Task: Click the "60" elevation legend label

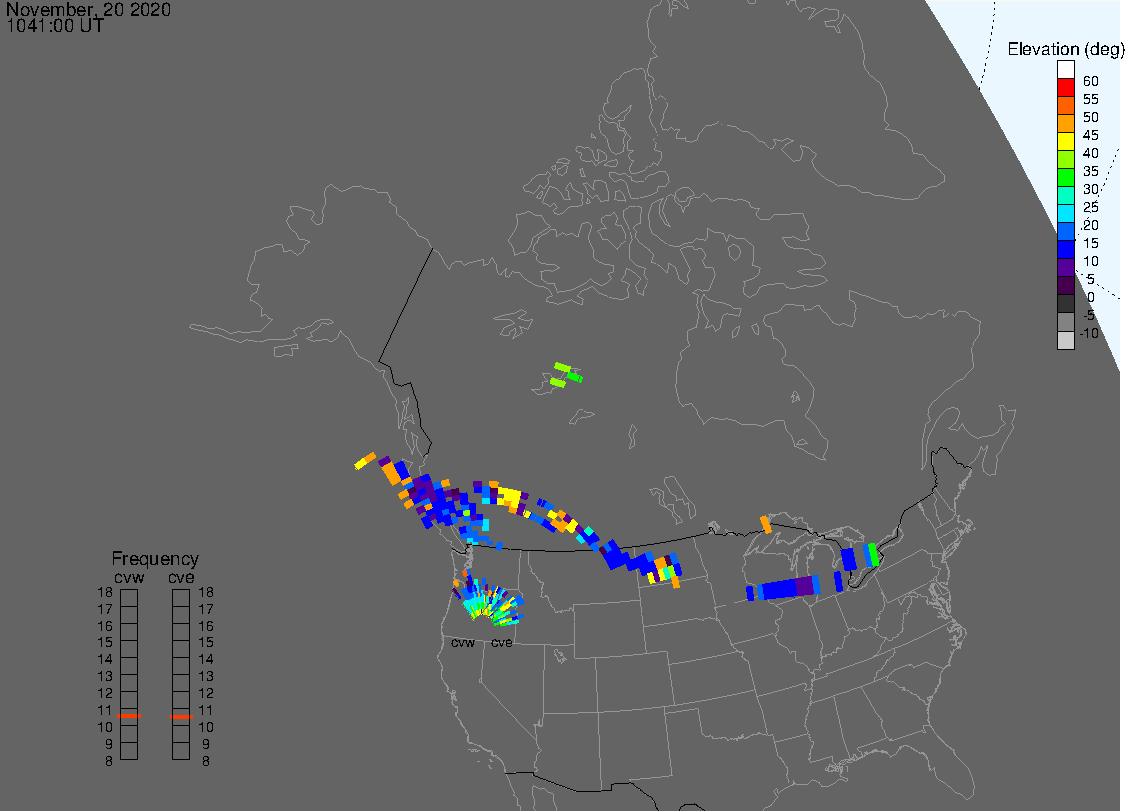Action: (1091, 81)
